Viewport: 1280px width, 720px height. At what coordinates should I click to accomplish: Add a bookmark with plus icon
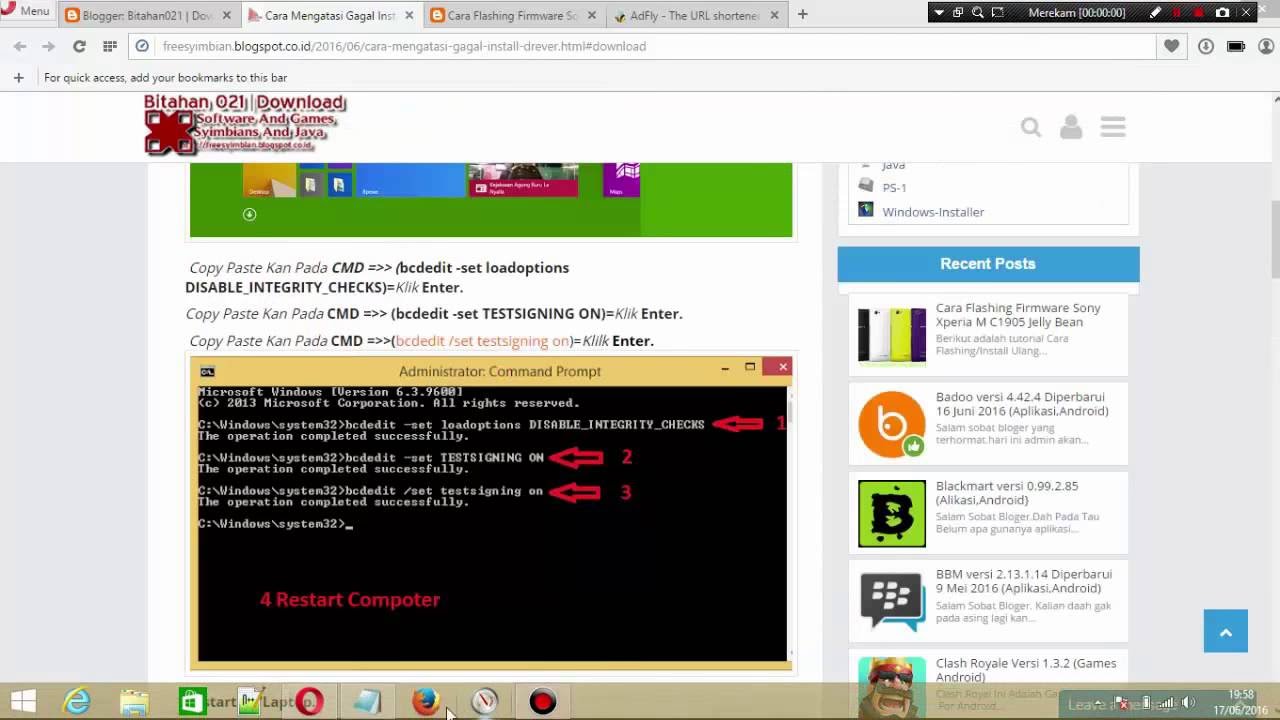(x=18, y=77)
